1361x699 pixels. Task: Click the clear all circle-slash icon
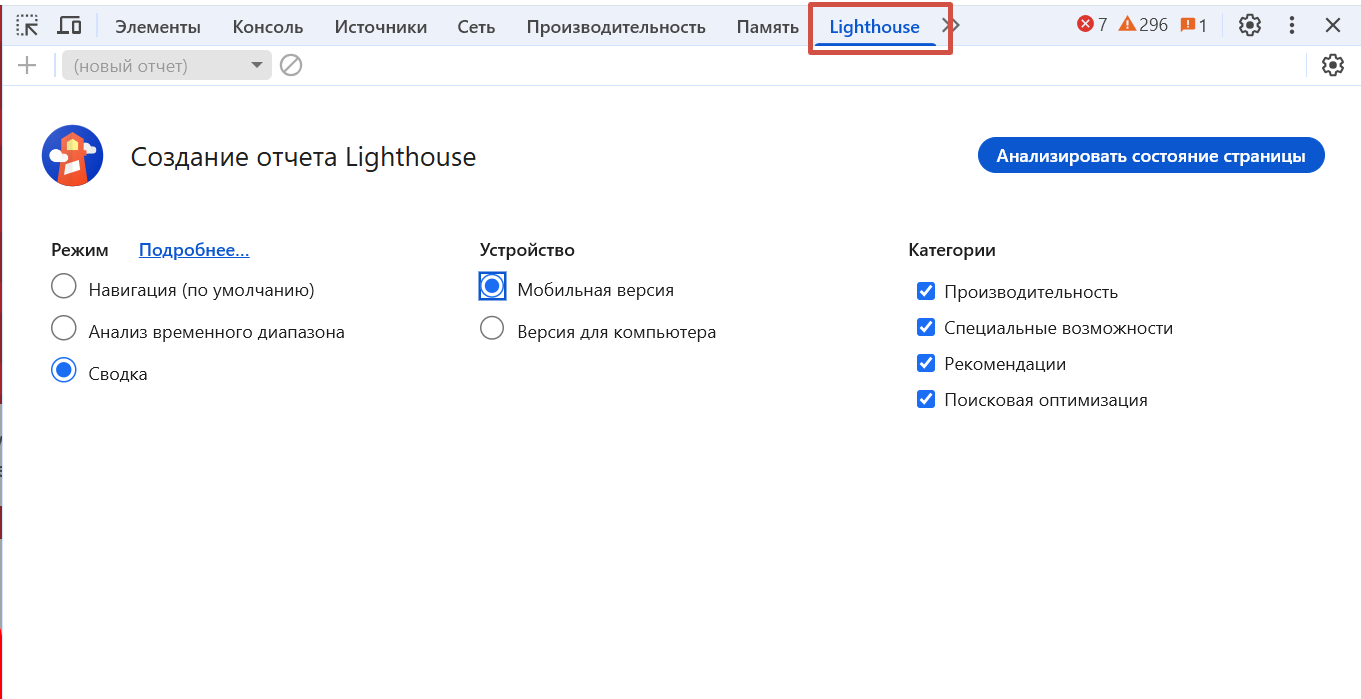(x=291, y=66)
